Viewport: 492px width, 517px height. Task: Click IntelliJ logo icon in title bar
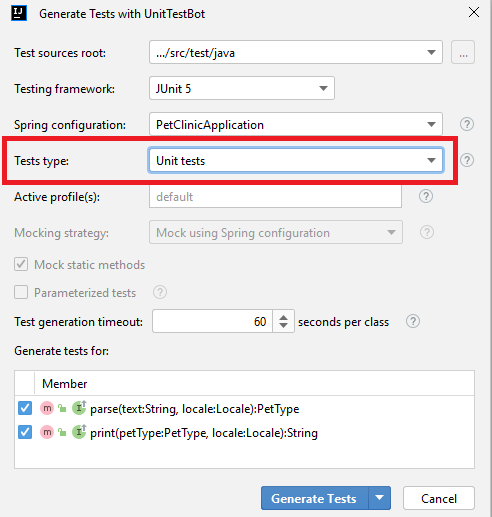point(19,14)
